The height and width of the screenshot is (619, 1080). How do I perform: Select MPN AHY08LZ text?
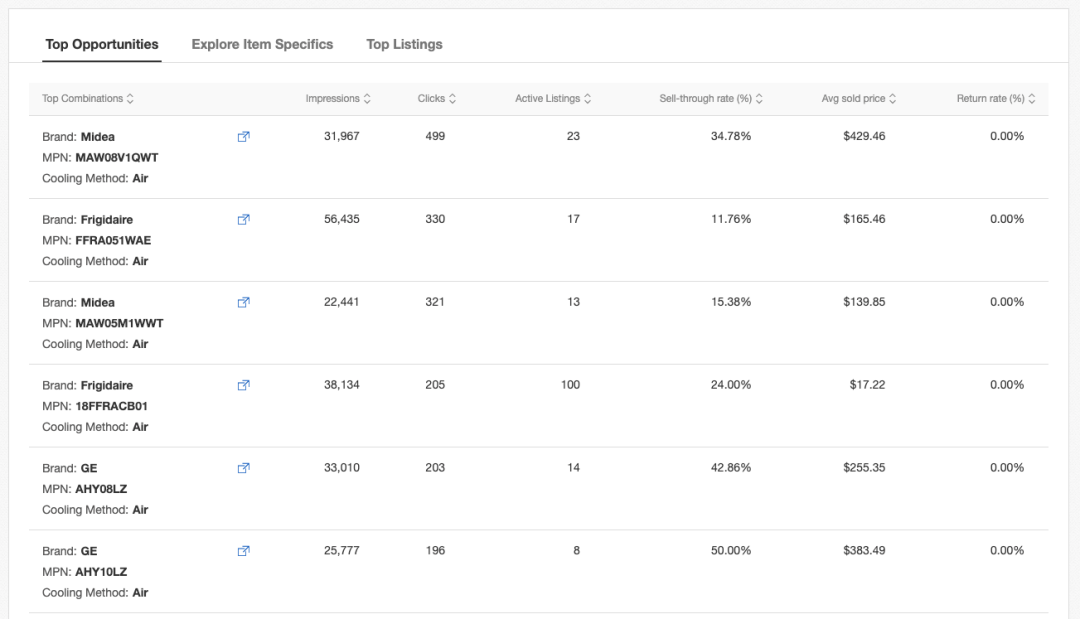[101, 489]
